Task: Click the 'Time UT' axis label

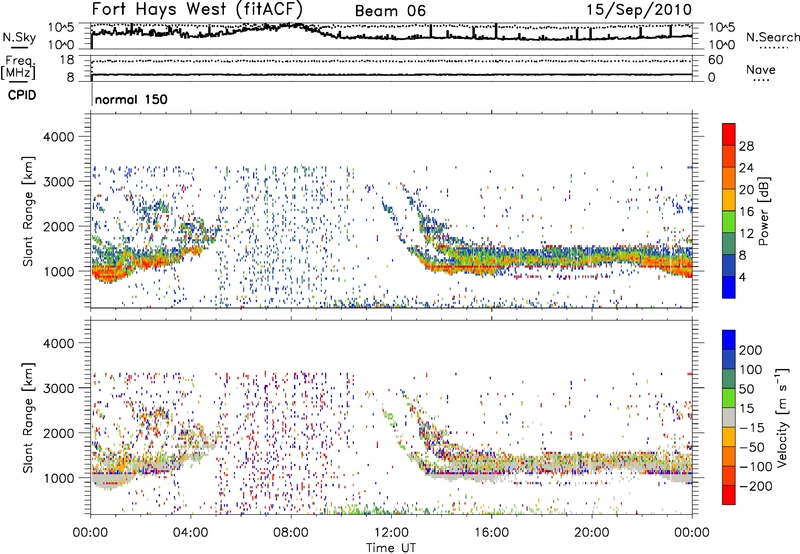Action: click(391, 548)
